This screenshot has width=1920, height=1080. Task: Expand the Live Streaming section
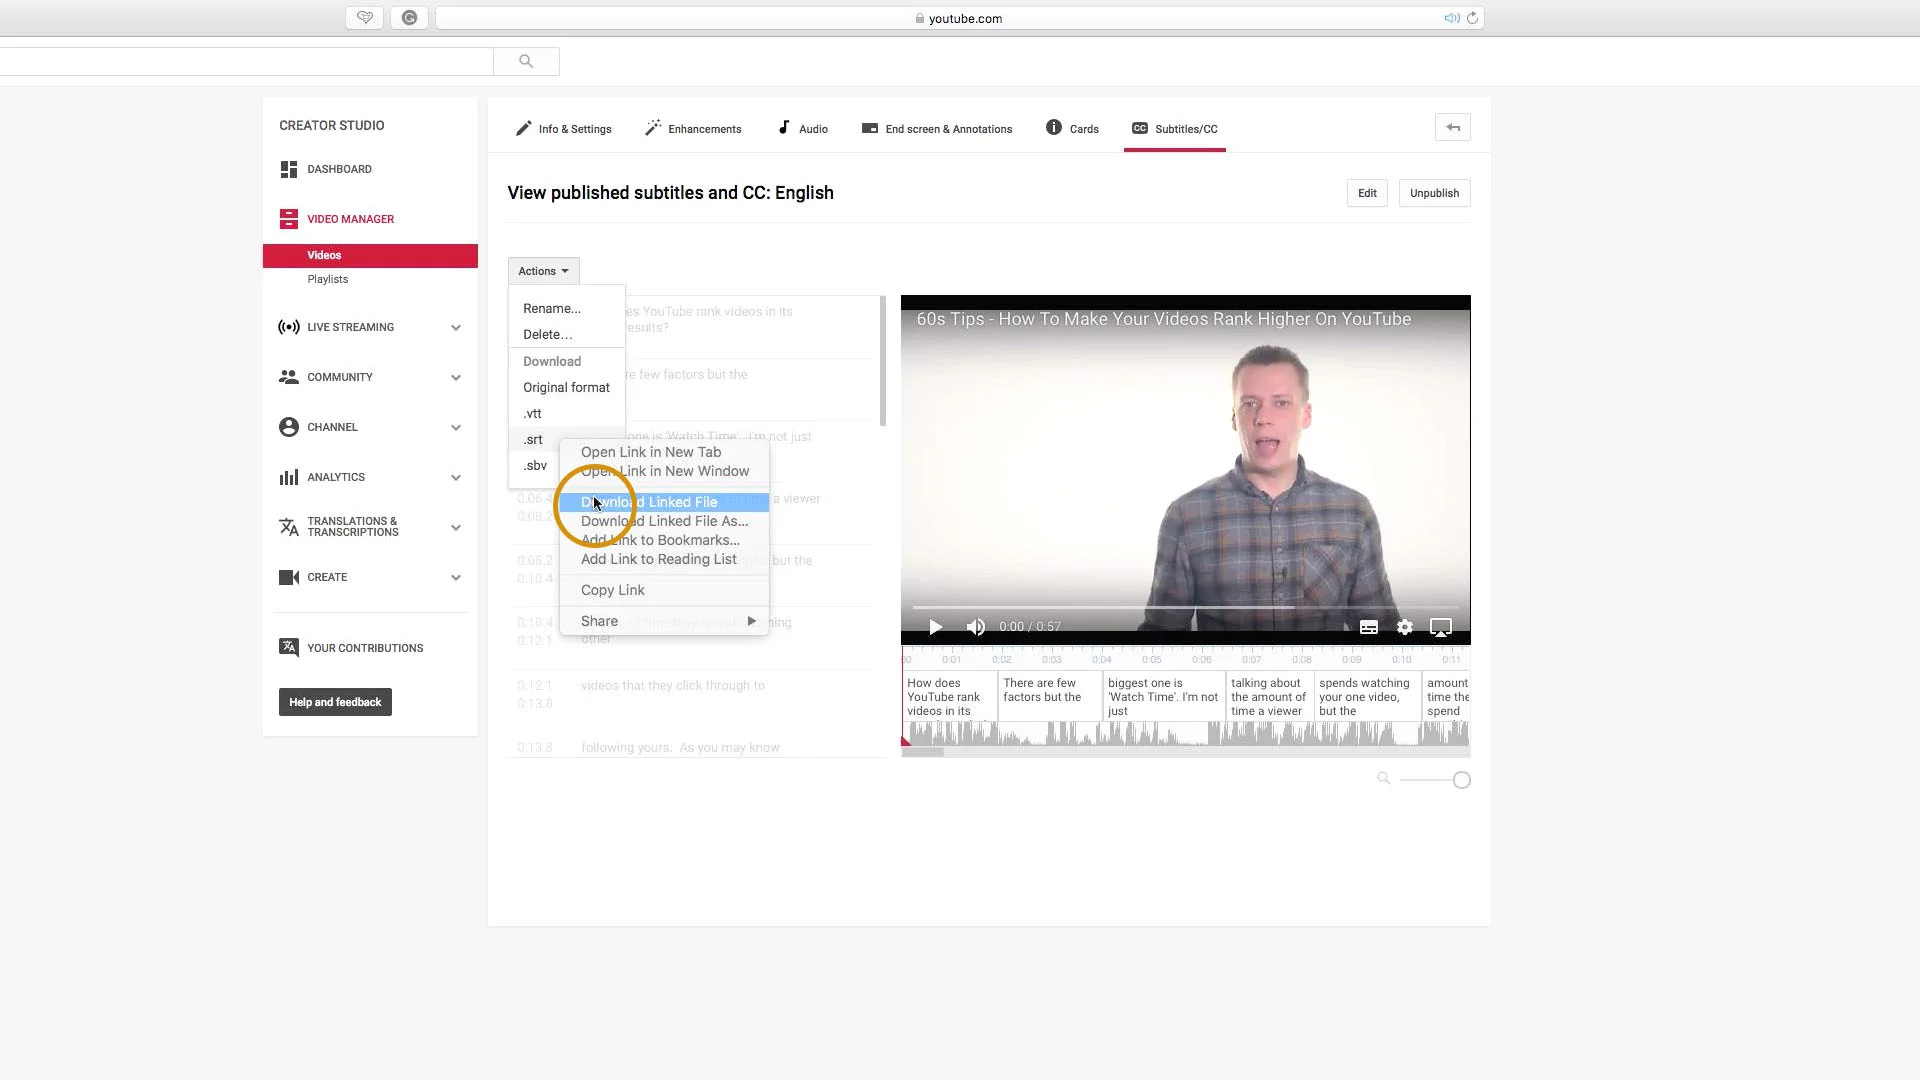(455, 327)
